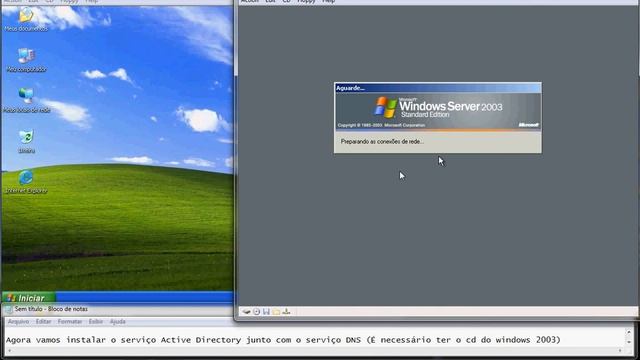Screen dimensions: 640x360
Task: Click the word 'DNS' in Notepad text
Action: pos(353,340)
